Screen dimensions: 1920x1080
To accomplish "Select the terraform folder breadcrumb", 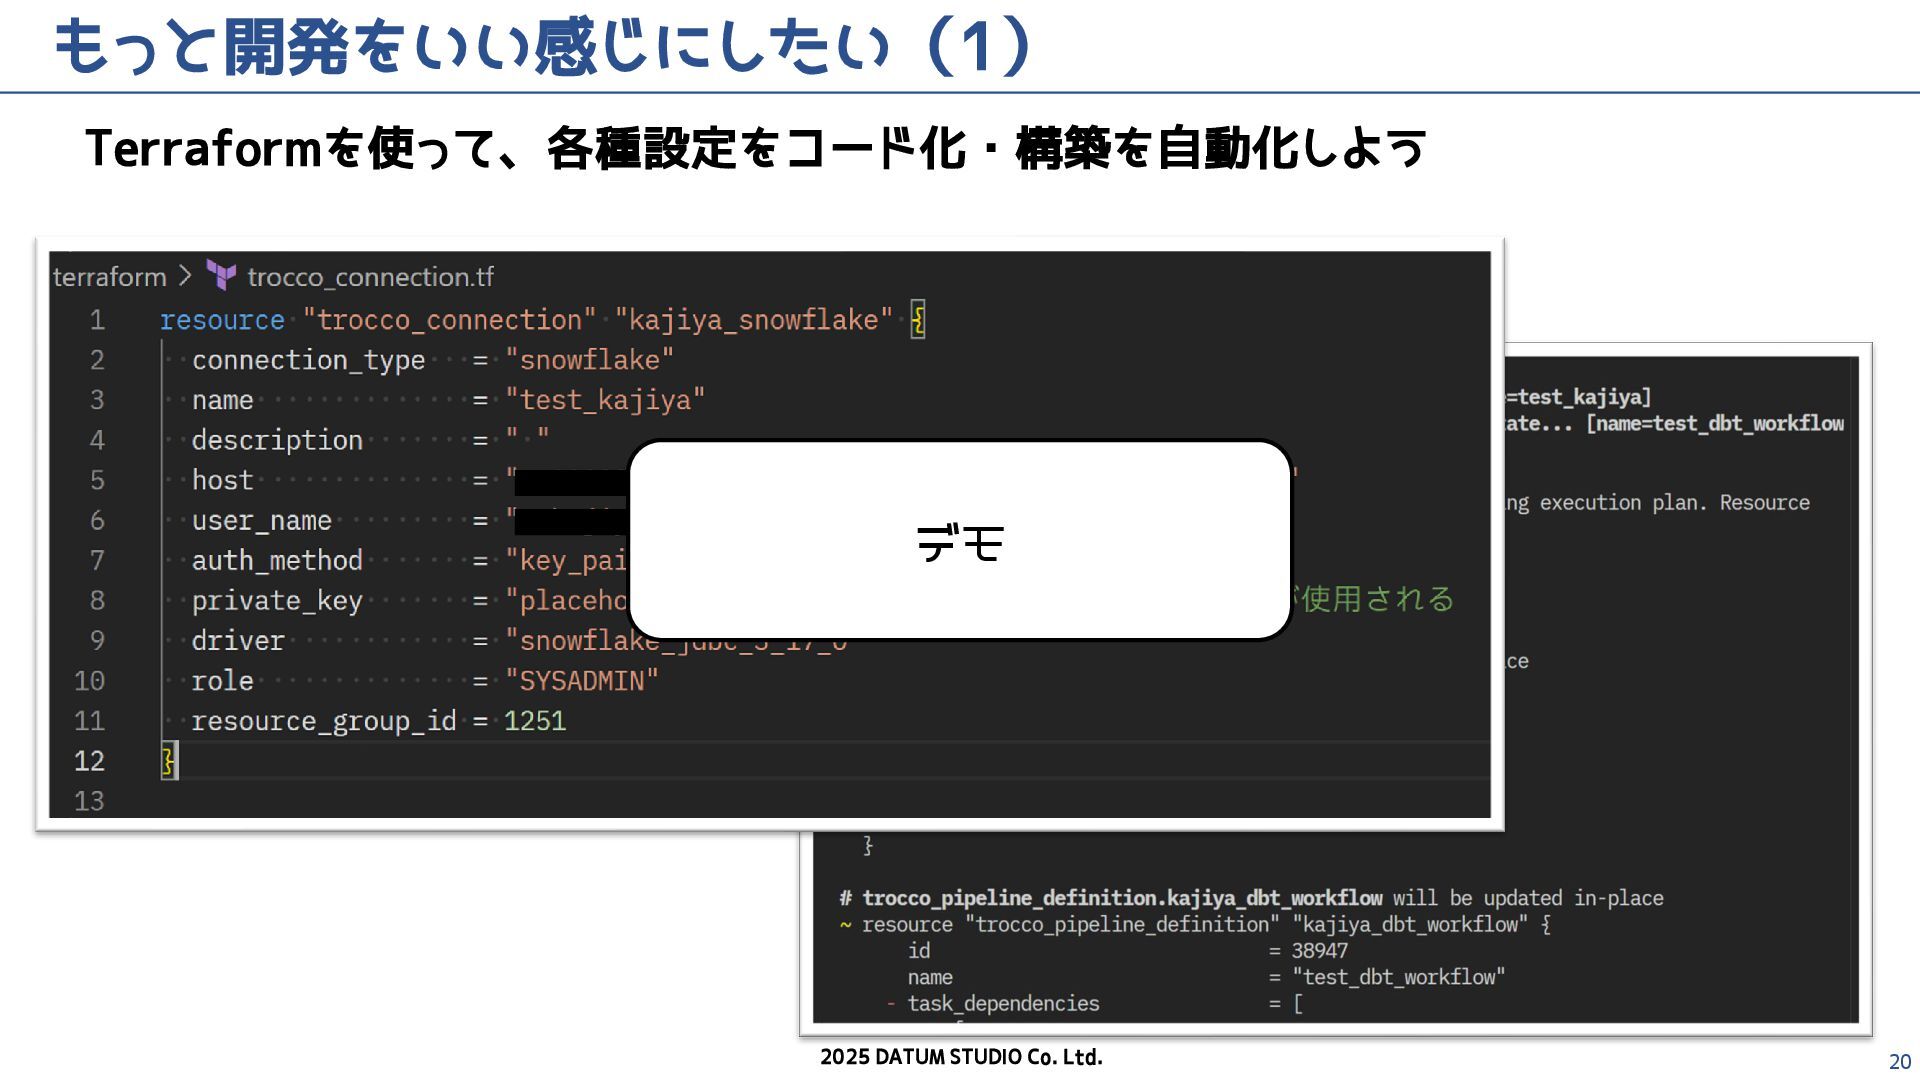I will click(x=109, y=277).
